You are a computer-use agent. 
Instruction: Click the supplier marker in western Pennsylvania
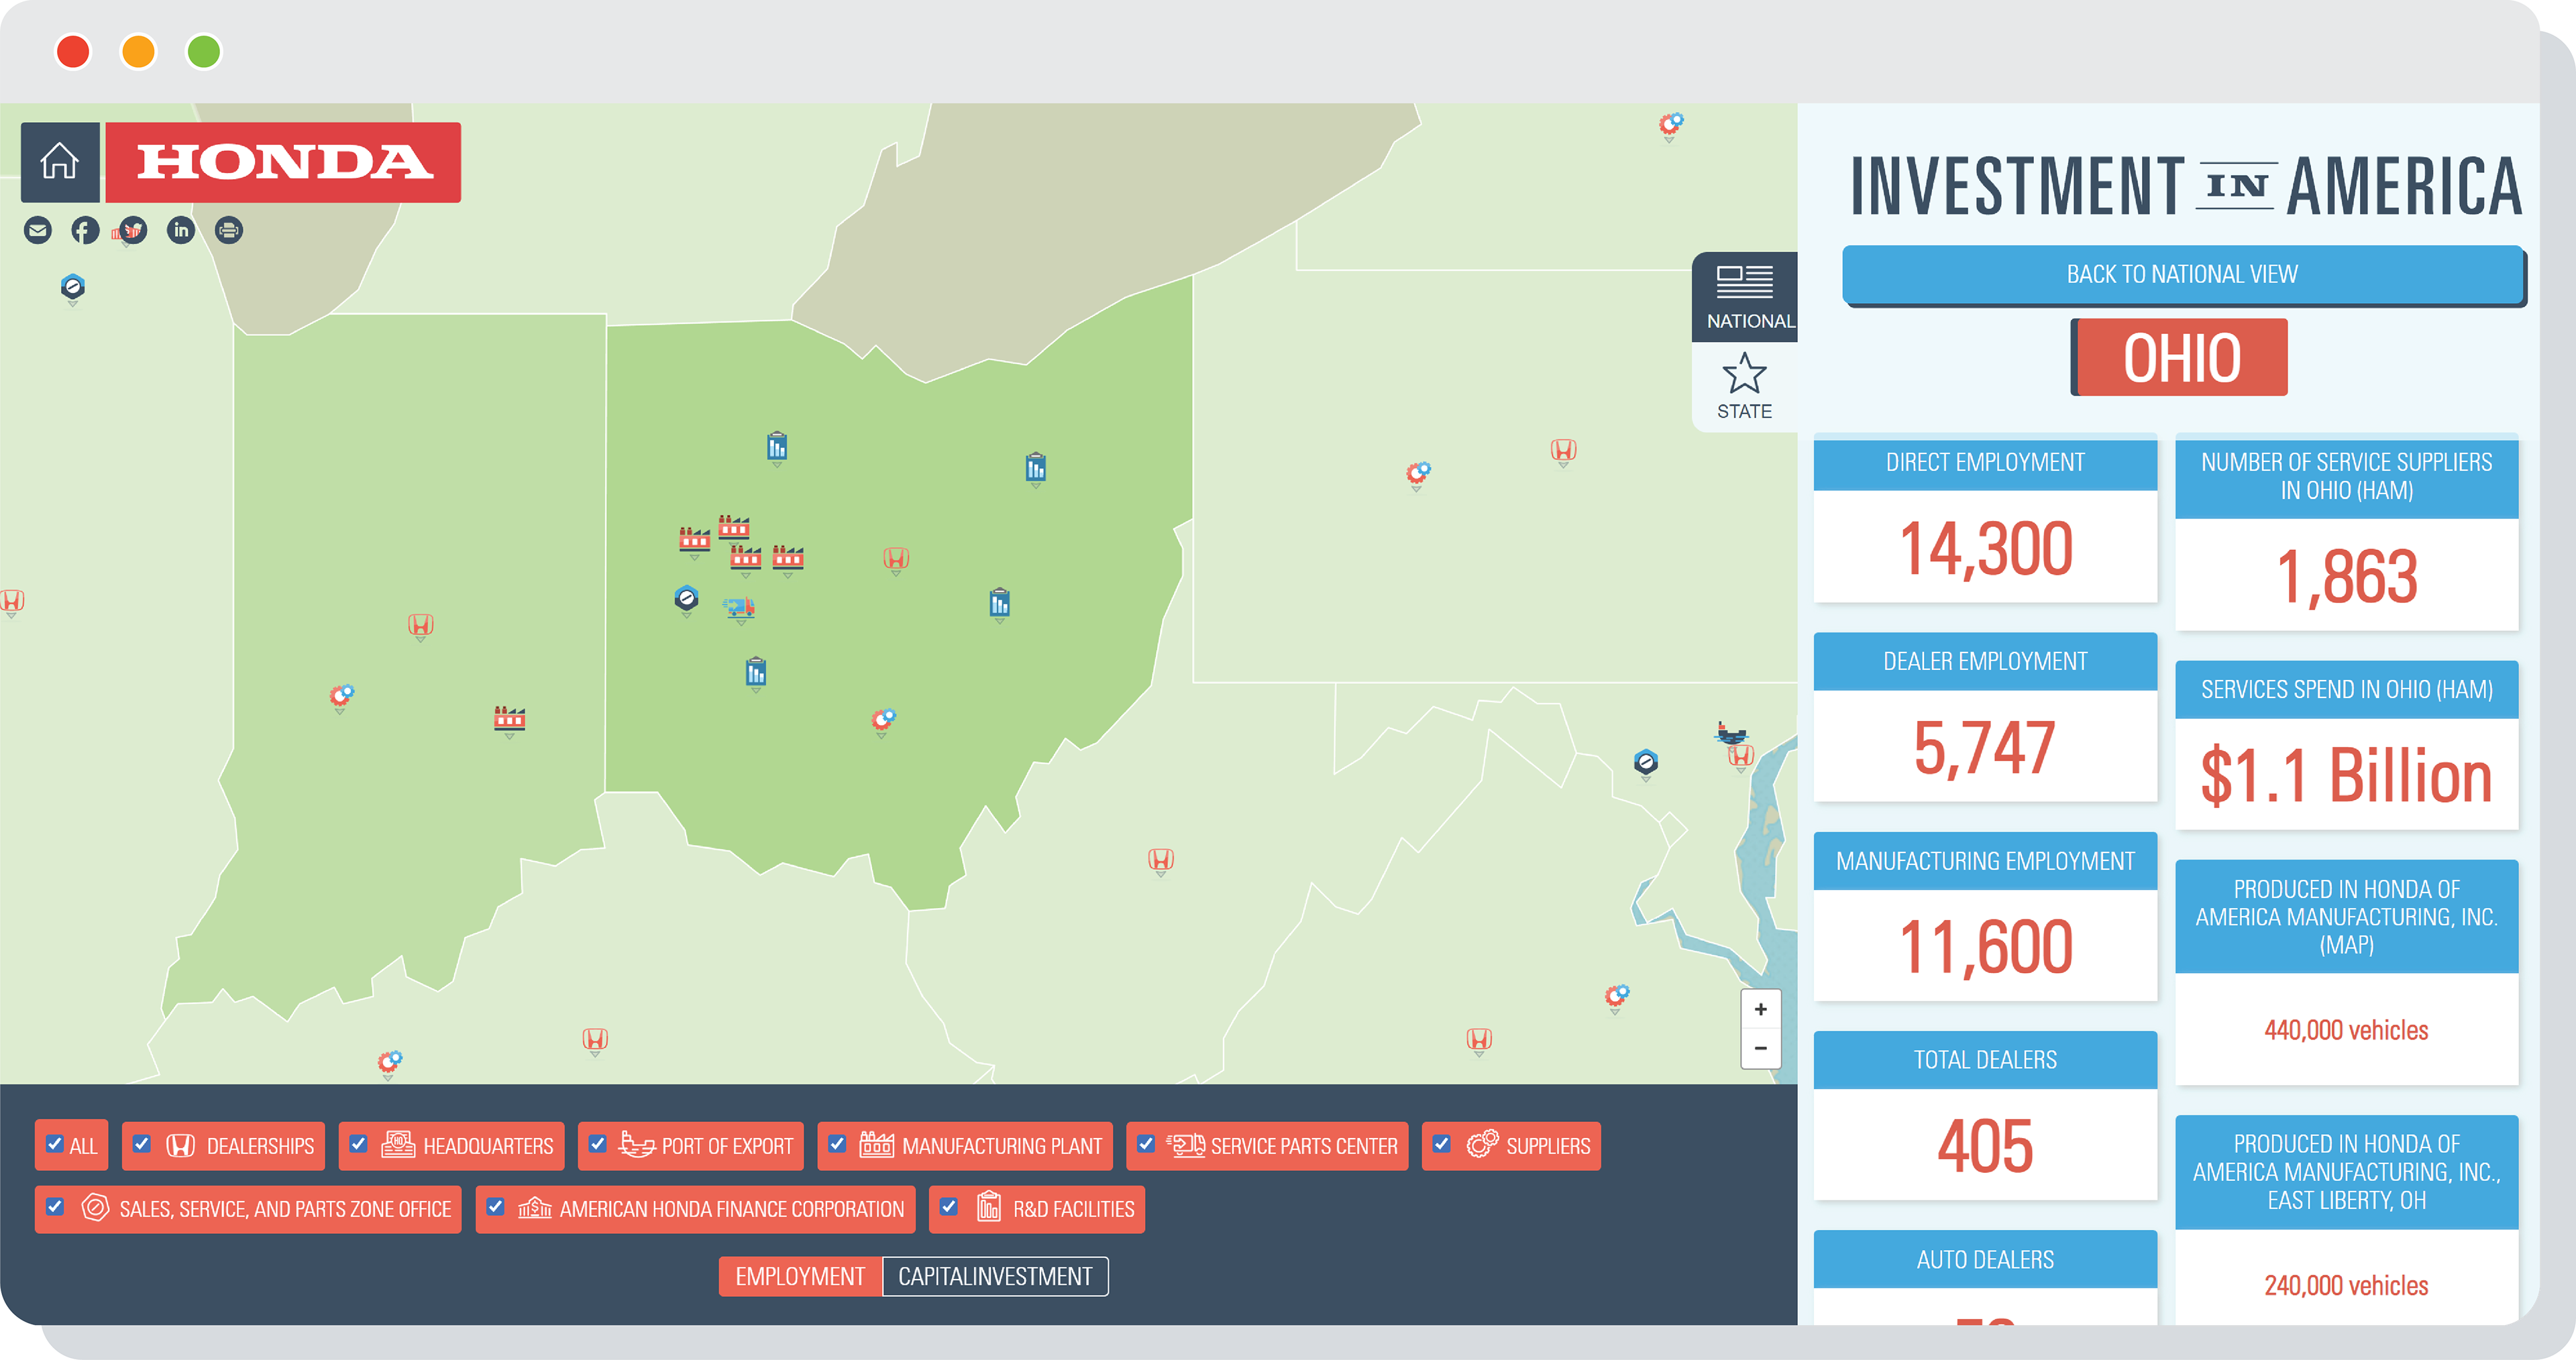pos(1418,473)
